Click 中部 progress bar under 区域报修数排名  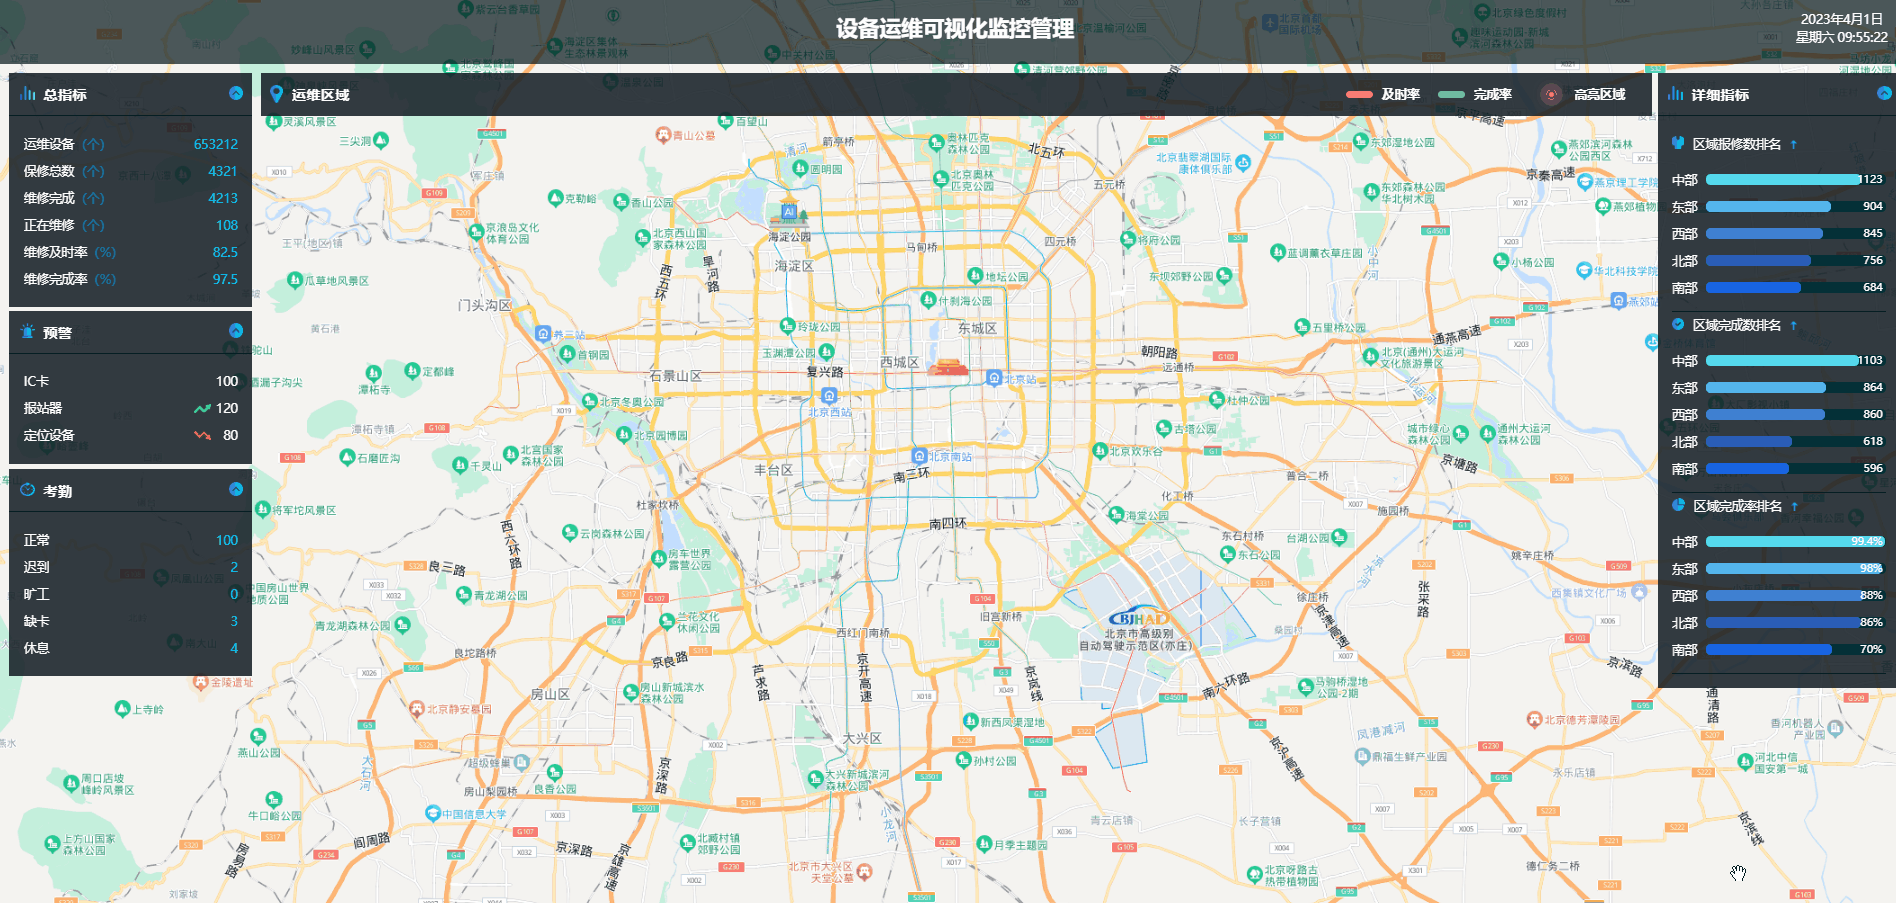click(1782, 180)
